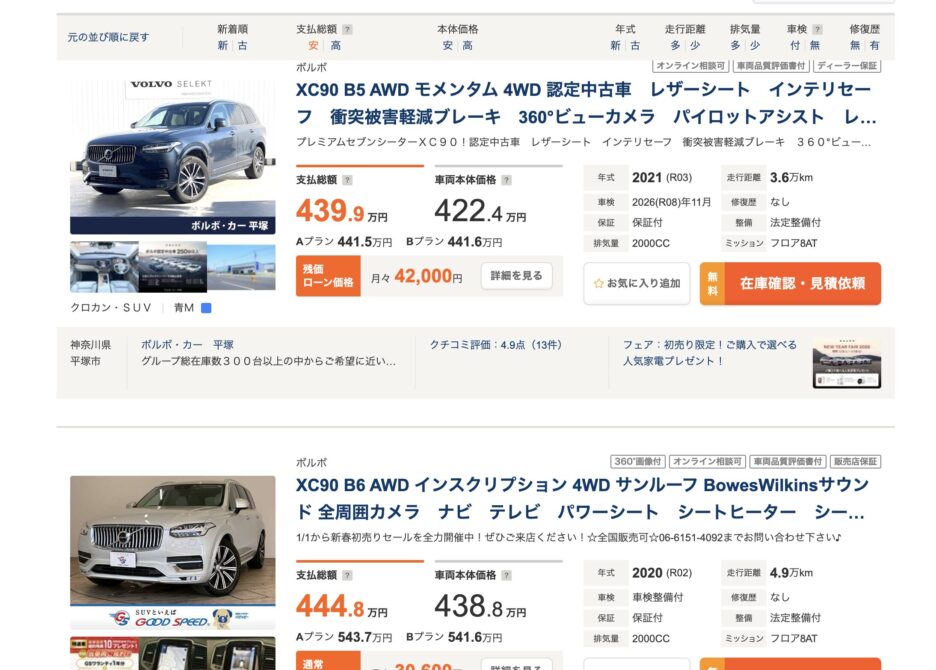The width and height of the screenshot is (936, 670).
Task: Click help icon next to first 車両本体価格
Action: click(506, 181)
